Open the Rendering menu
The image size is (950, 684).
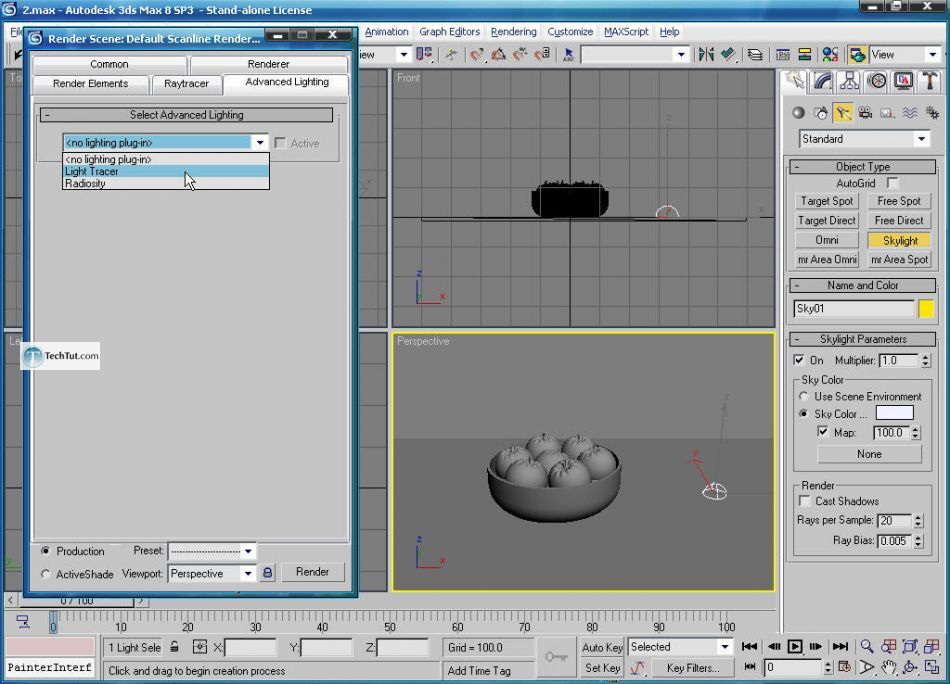pos(513,32)
